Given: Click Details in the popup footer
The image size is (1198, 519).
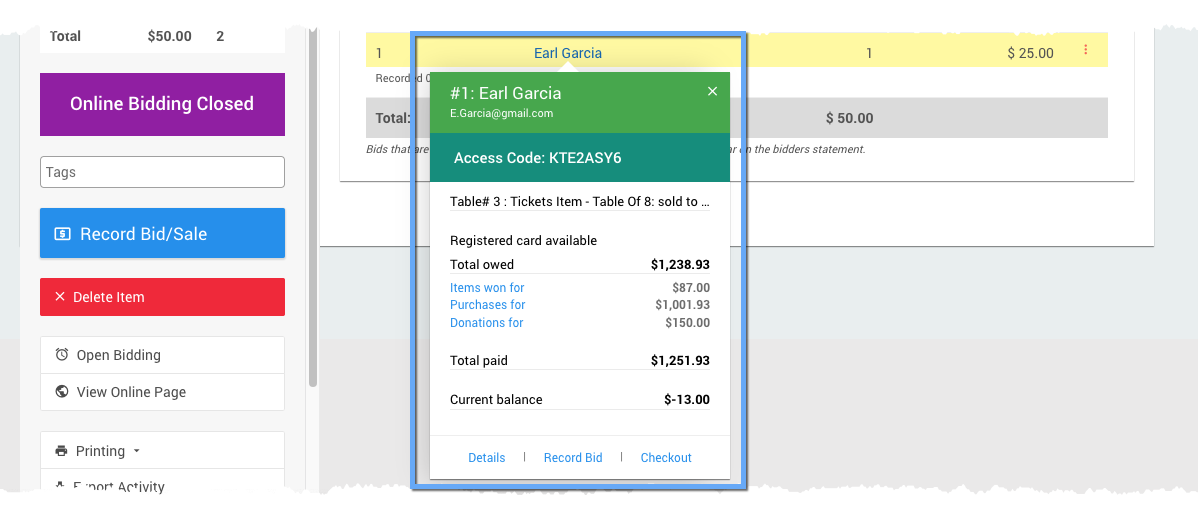Looking at the screenshot, I should pyautogui.click(x=487, y=458).
